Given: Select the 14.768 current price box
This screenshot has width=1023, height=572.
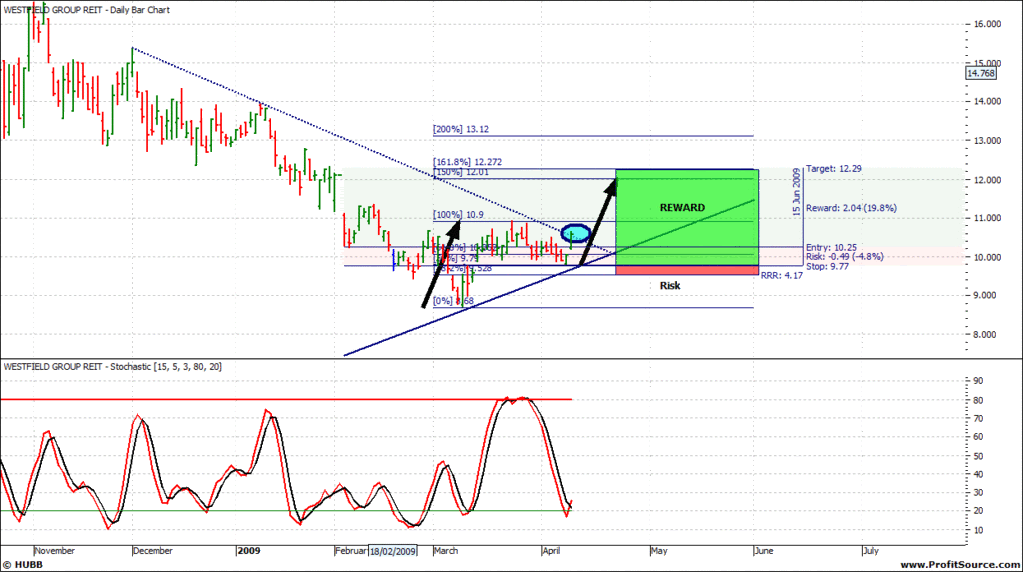Looking at the screenshot, I should (x=981, y=73).
